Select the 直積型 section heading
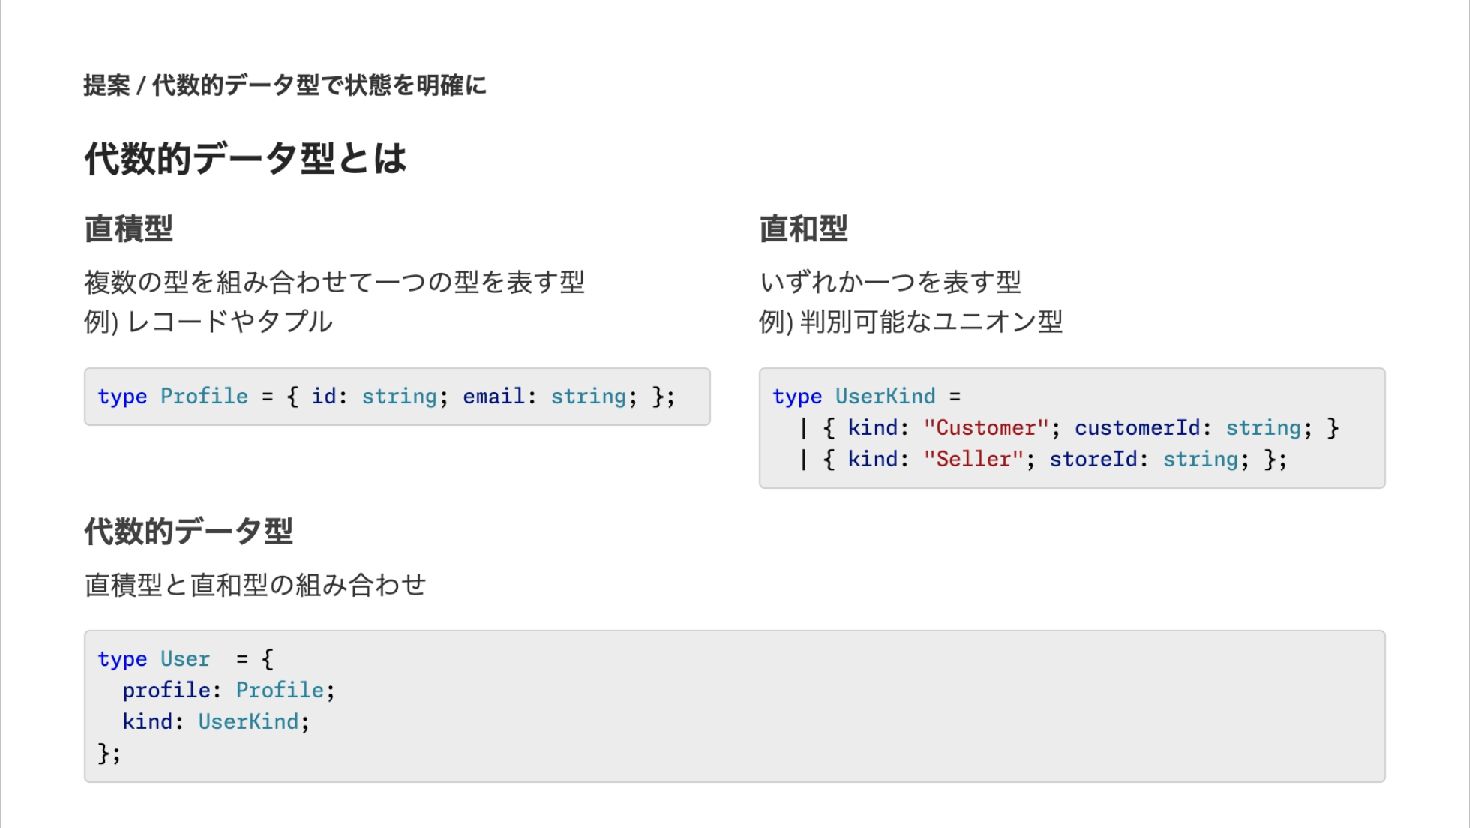Image resolution: width=1470 pixels, height=828 pixels. pyautogui.click(x=129, y=229)
